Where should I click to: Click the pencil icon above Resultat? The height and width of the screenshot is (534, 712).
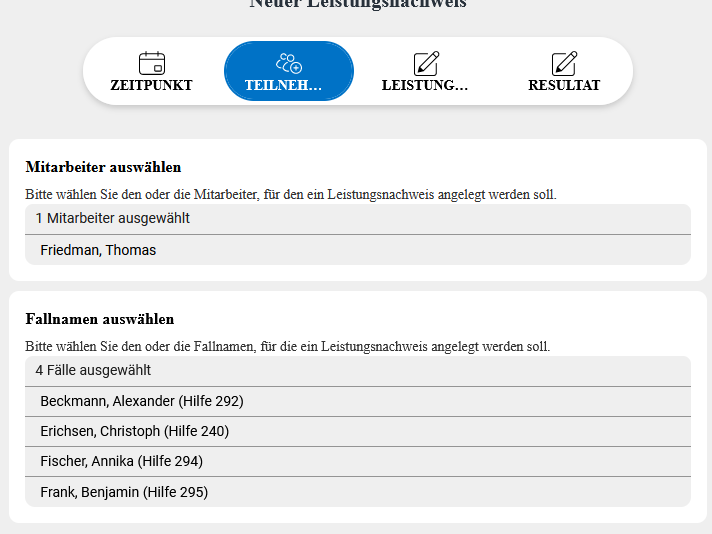point(564,63)
